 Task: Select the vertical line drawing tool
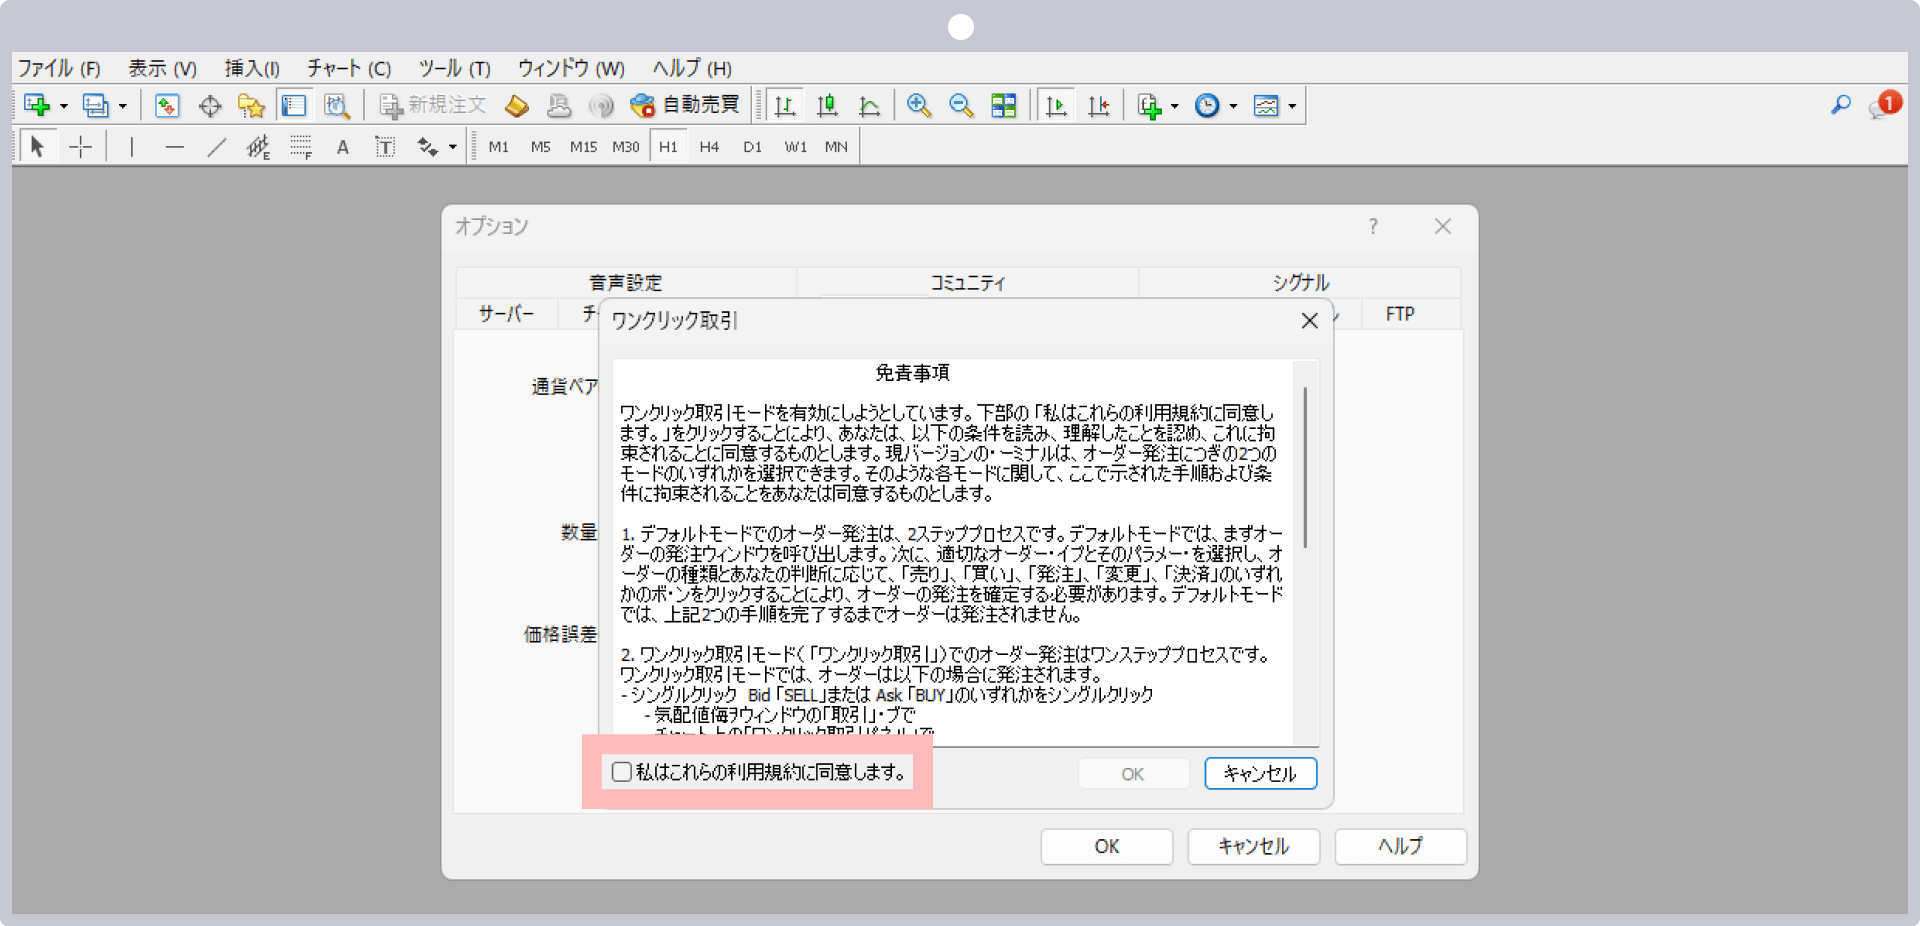[x=131, y=147]
